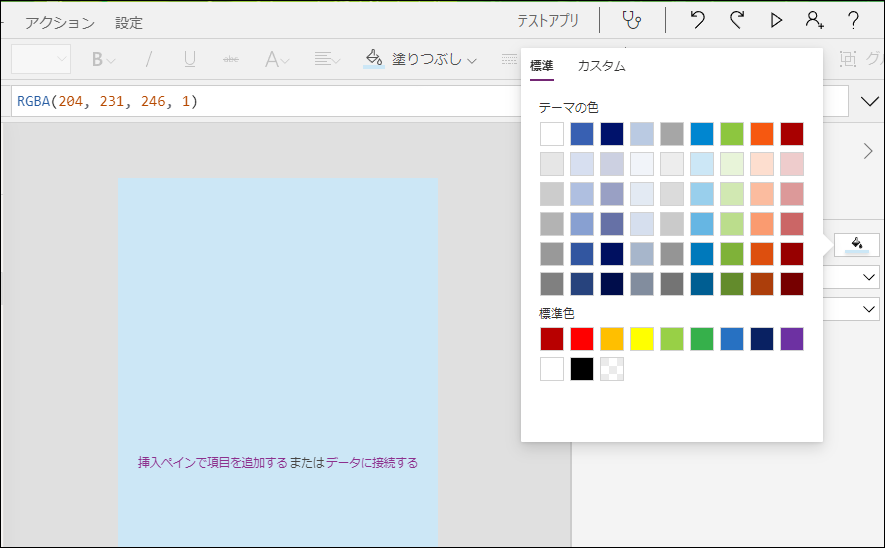
Task: Toggle underline text formatting
Action: point(190,59)
